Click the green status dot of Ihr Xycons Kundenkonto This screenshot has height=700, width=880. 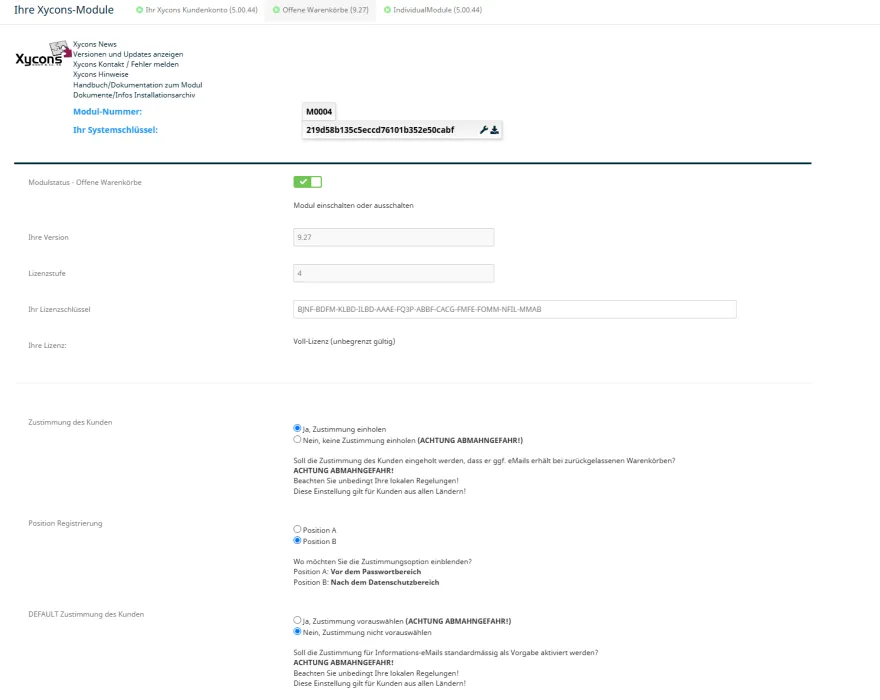(139, 10)
